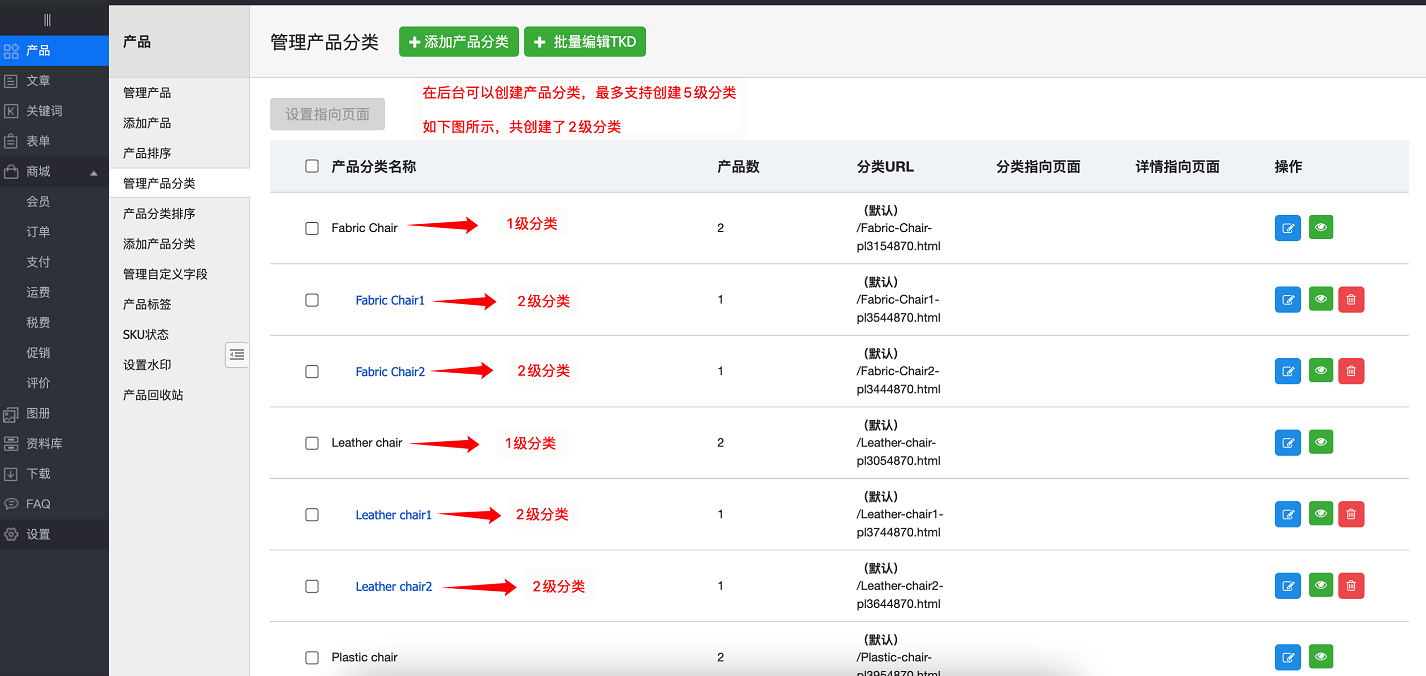Image resolution: width=1426 pixels, height=676 pixels.
Task: Open the 文章 sidebar icon
Action: point(12,80)
